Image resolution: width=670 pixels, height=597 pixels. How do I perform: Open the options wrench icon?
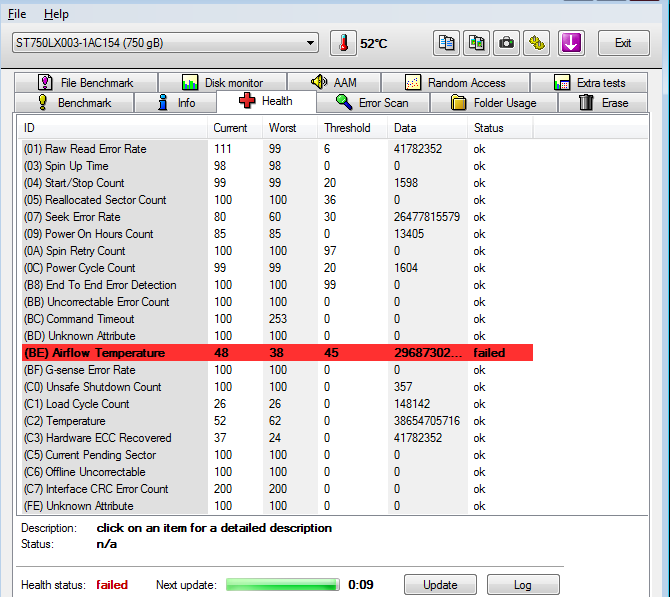coord(538,43)
